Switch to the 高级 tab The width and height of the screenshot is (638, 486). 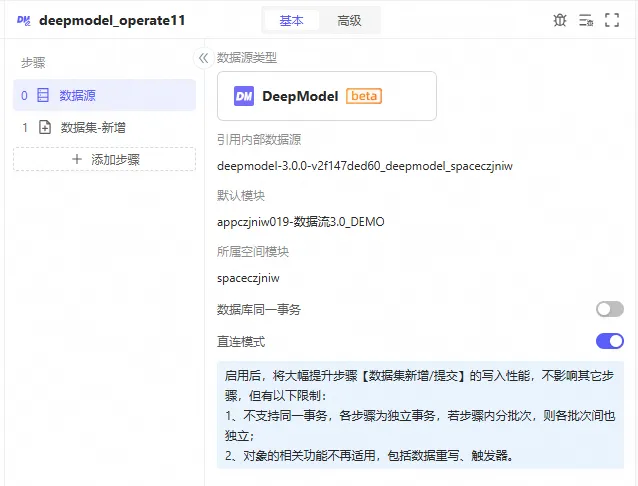(x=349, y=20)
